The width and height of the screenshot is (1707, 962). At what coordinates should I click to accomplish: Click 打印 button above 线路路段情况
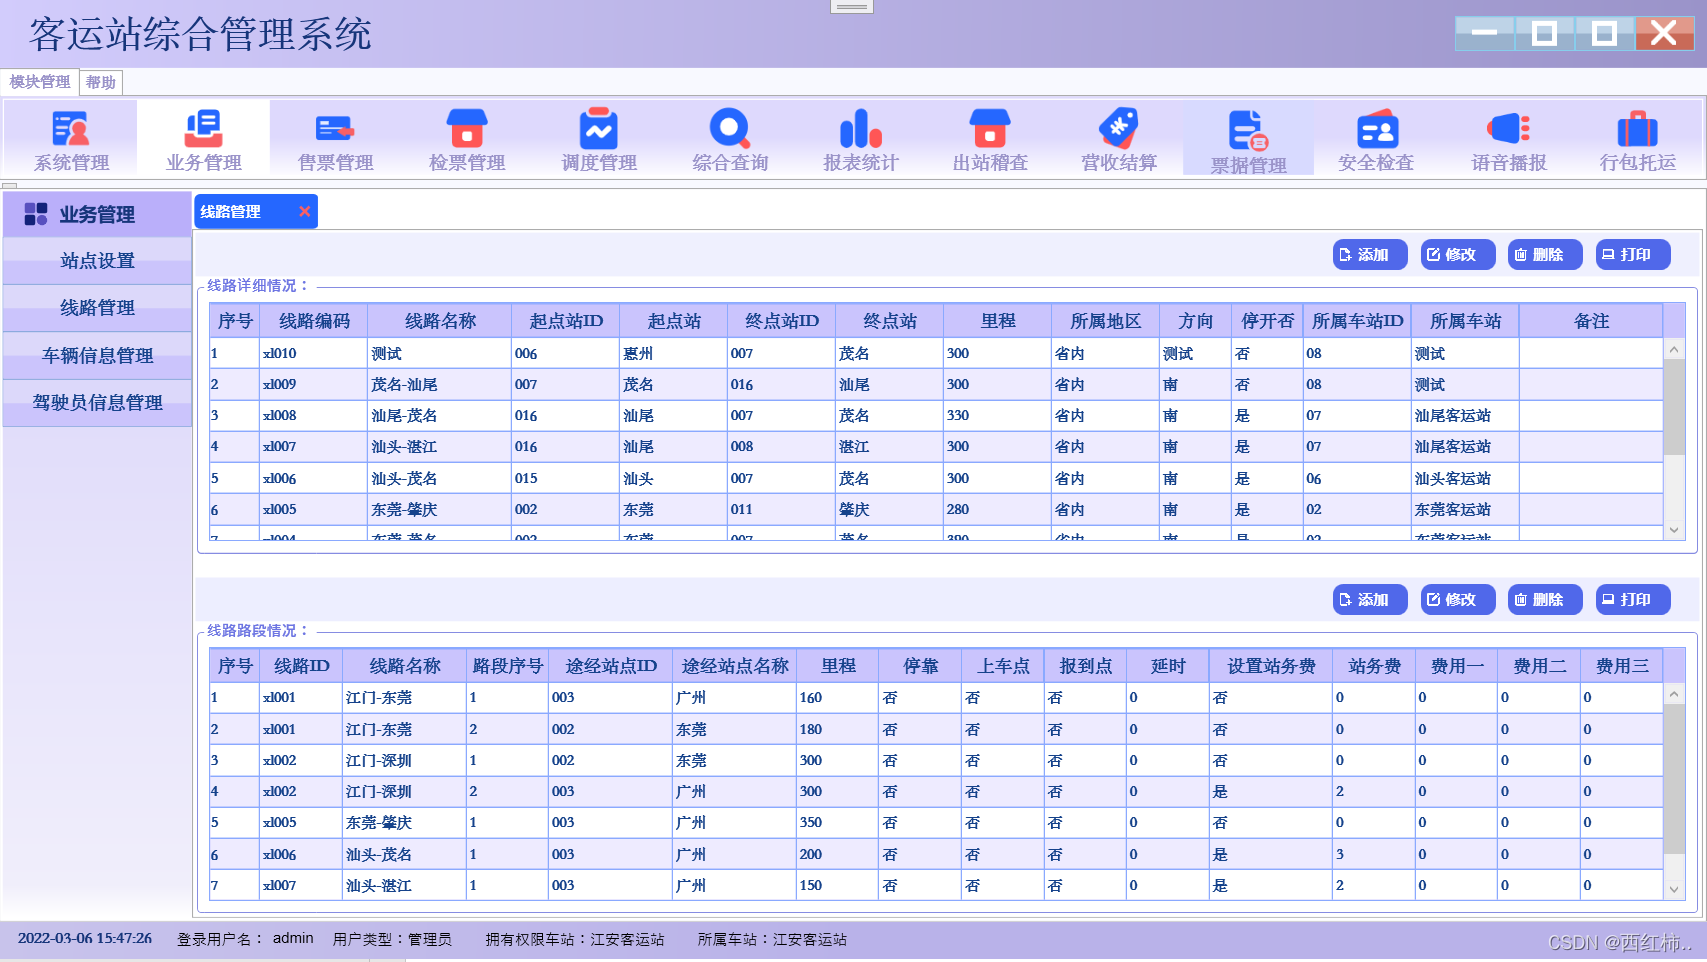(1633, 600)
